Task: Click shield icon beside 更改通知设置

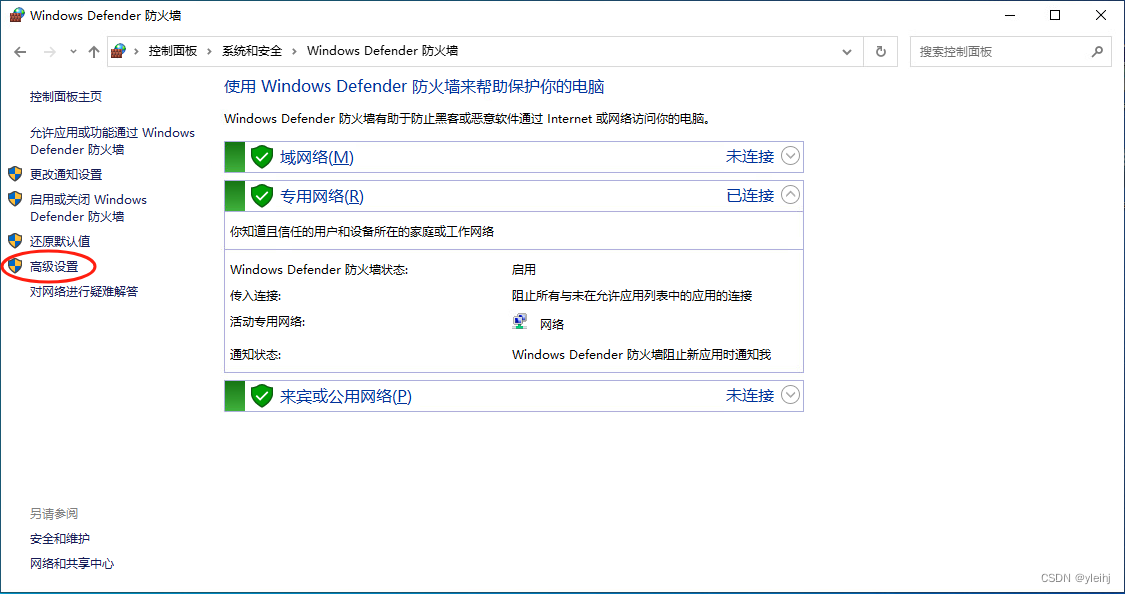Action: click(x=15, y=174)
